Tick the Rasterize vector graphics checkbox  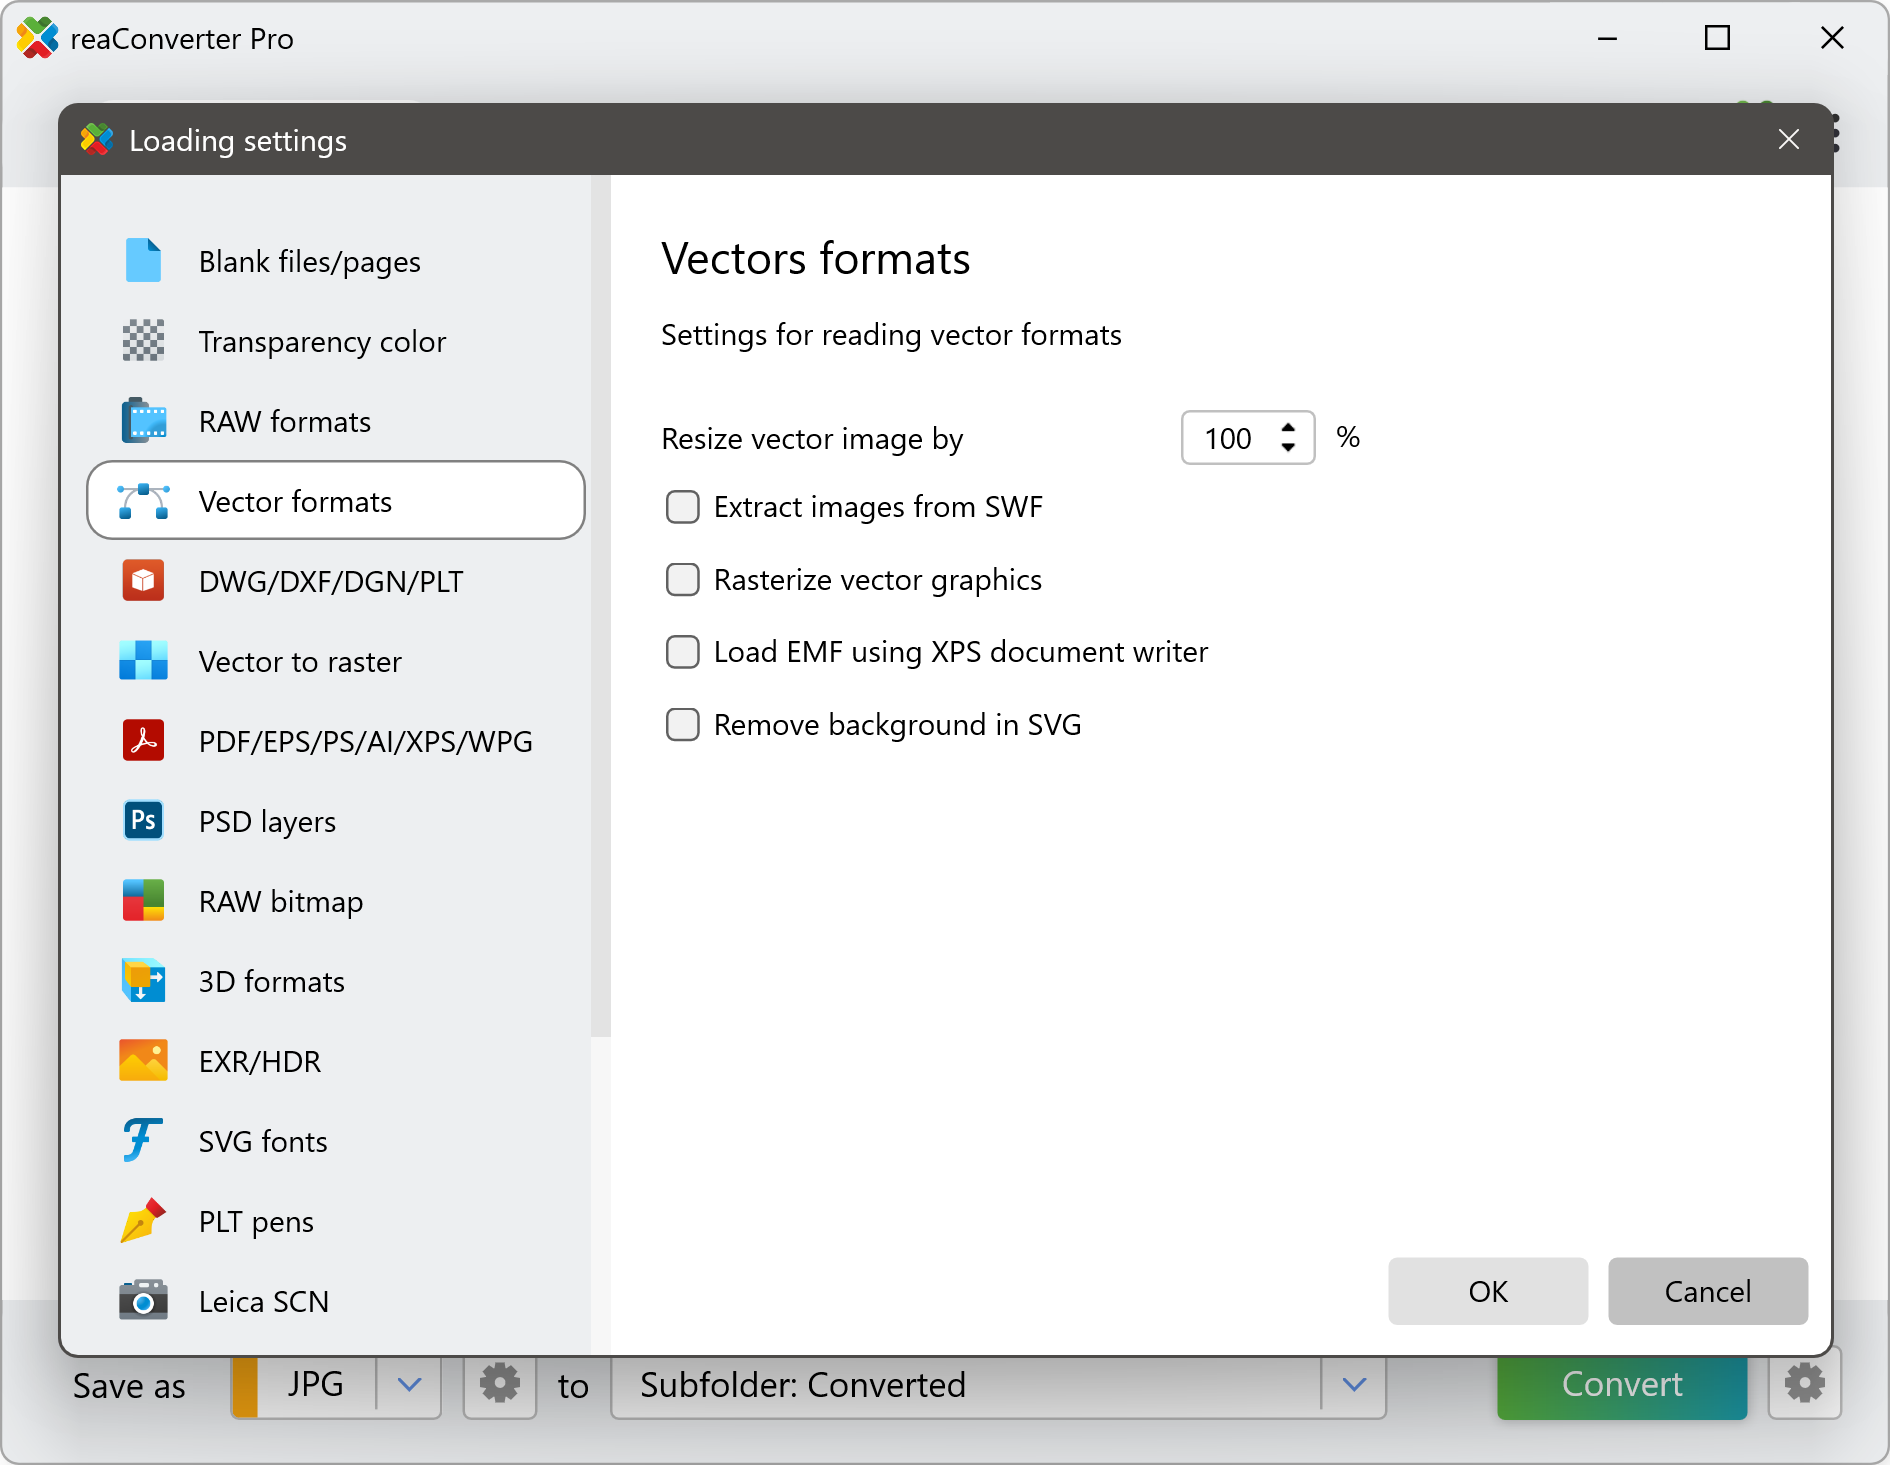click(x=683, y=580)
